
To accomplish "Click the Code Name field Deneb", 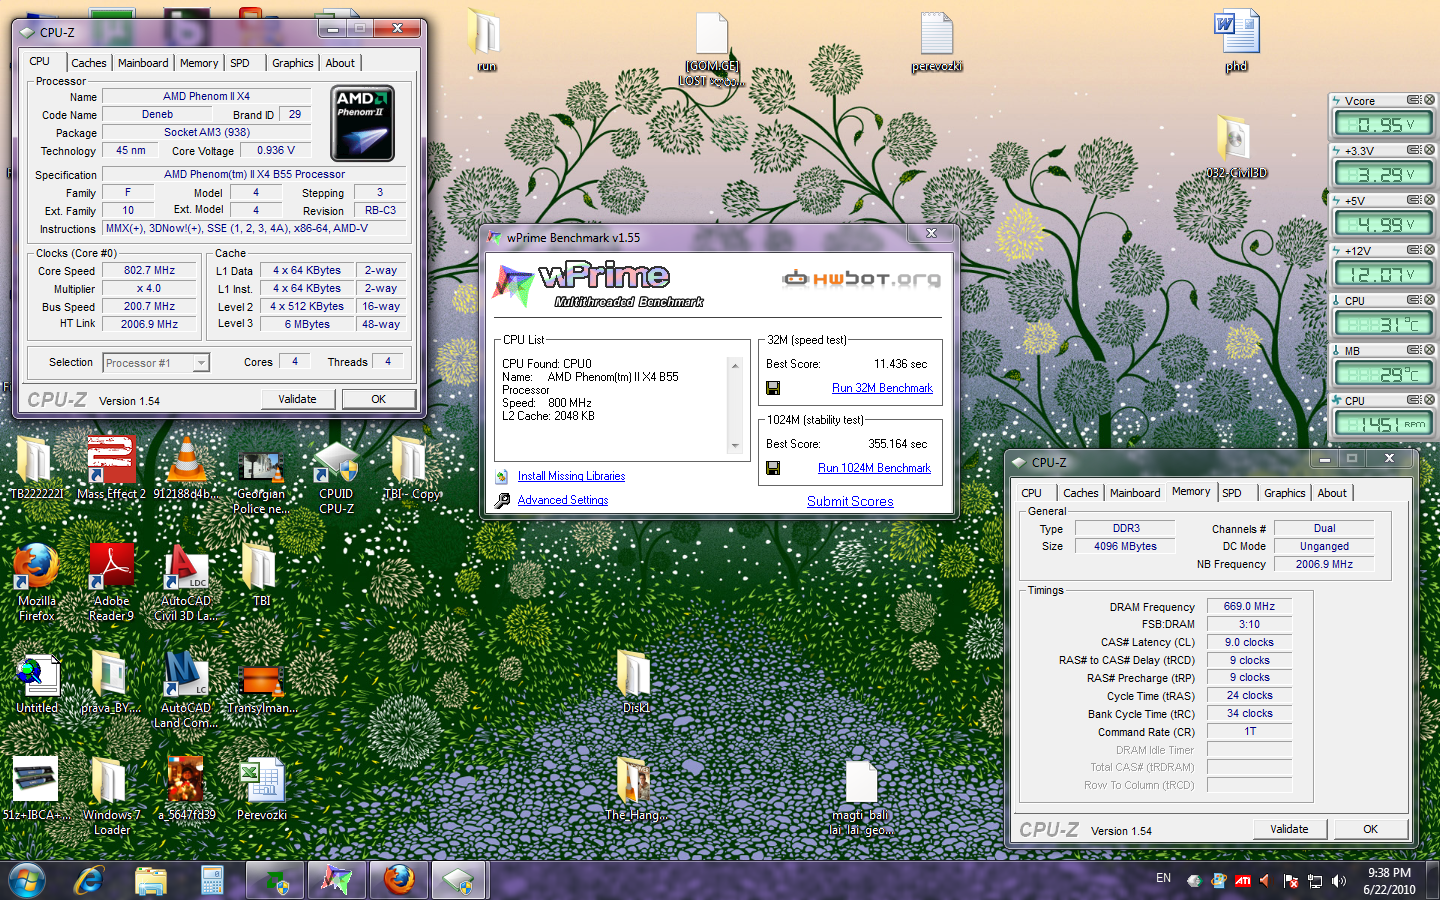I will point(157,114).
